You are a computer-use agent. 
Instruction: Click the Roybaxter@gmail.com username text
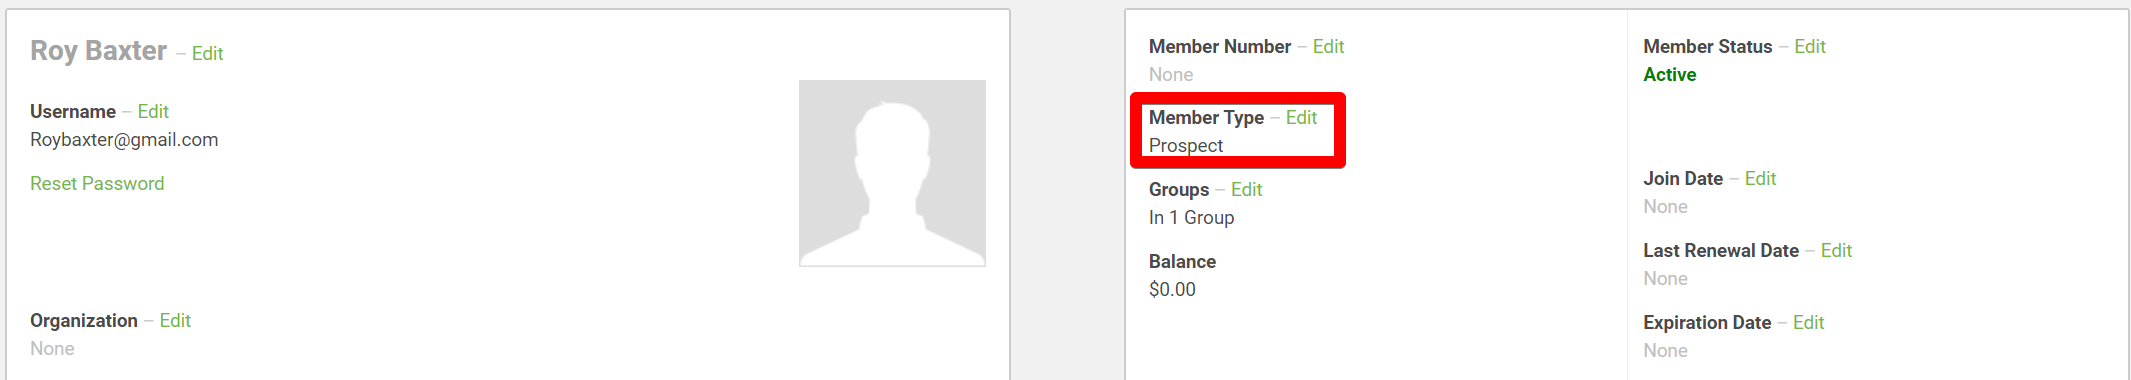coord(124,140)
